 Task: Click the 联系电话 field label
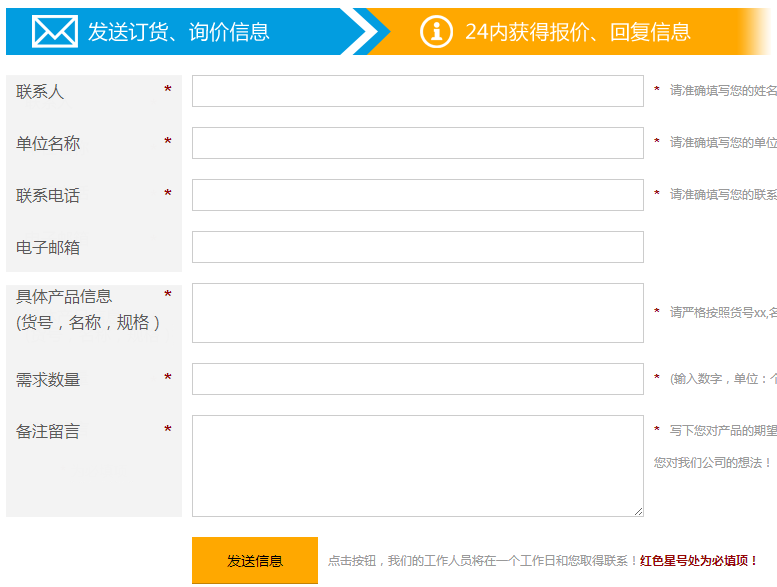pos(48,196)
